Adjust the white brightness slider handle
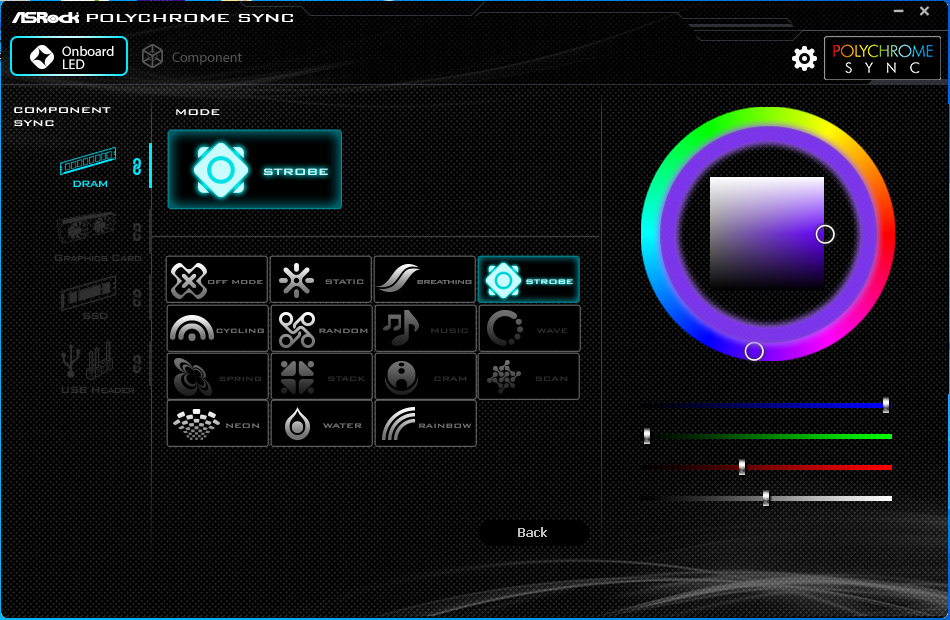Screen dimensions: 950x620 click(766, 498)
